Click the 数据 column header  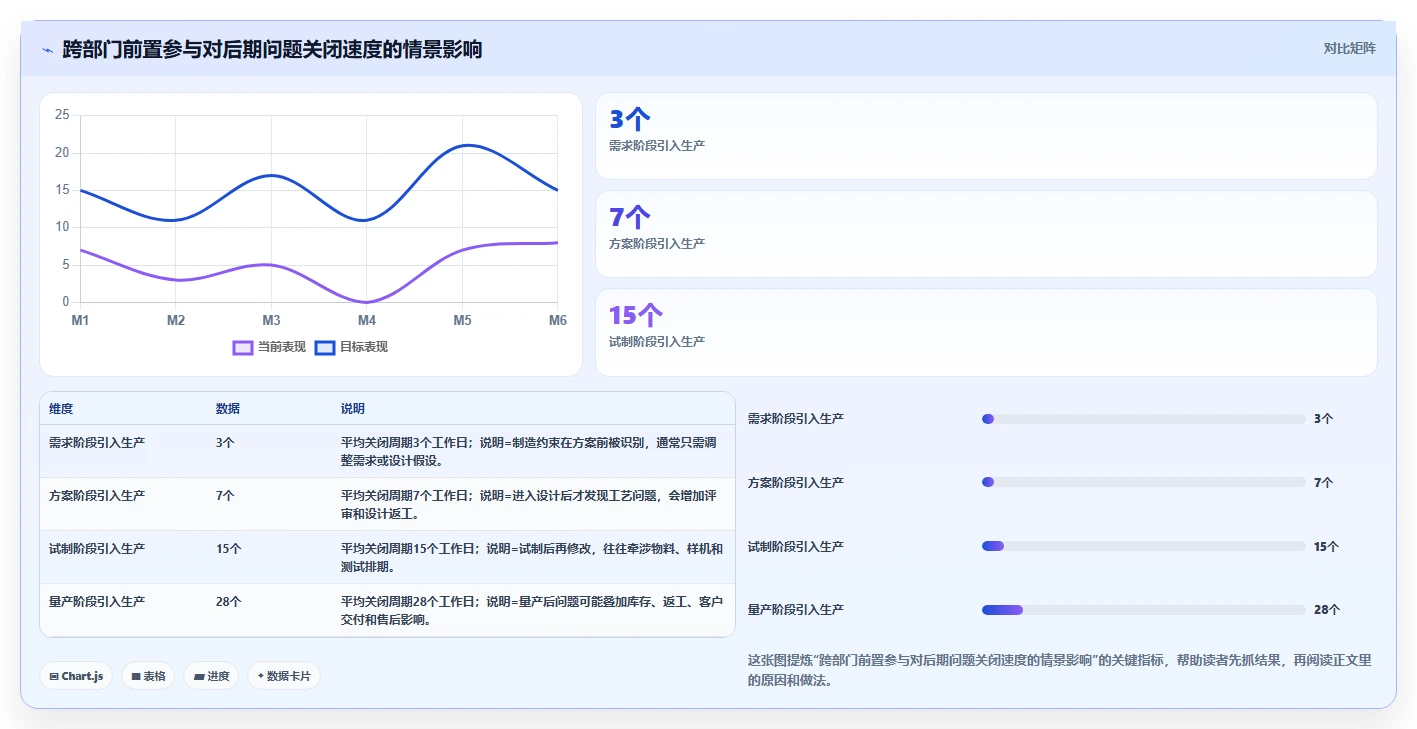pos(228,409)
